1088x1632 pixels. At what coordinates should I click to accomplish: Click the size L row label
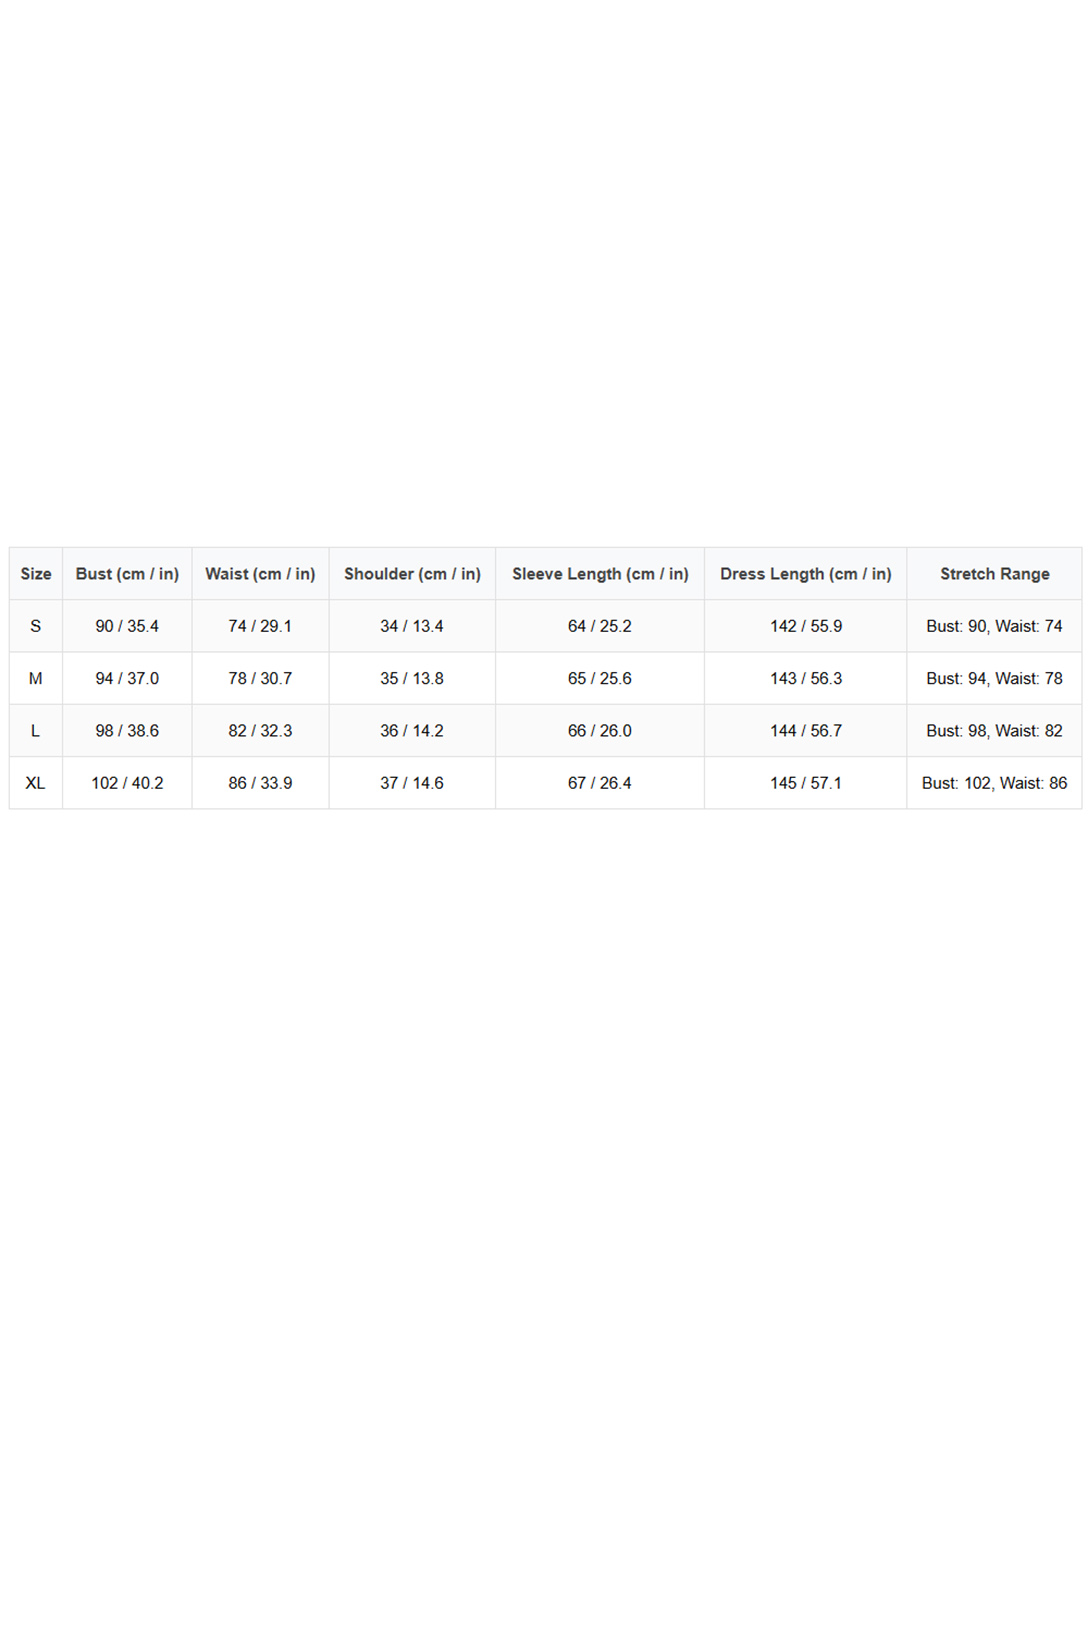(36, 731)
